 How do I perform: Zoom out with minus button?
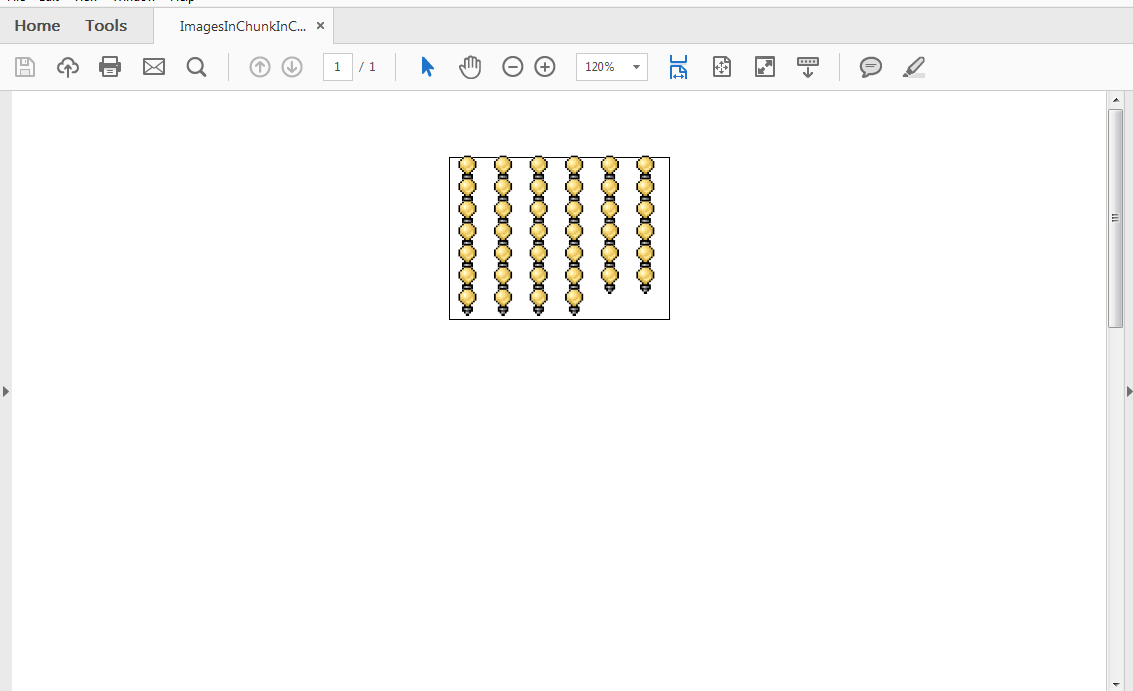(x=512, y=67)
